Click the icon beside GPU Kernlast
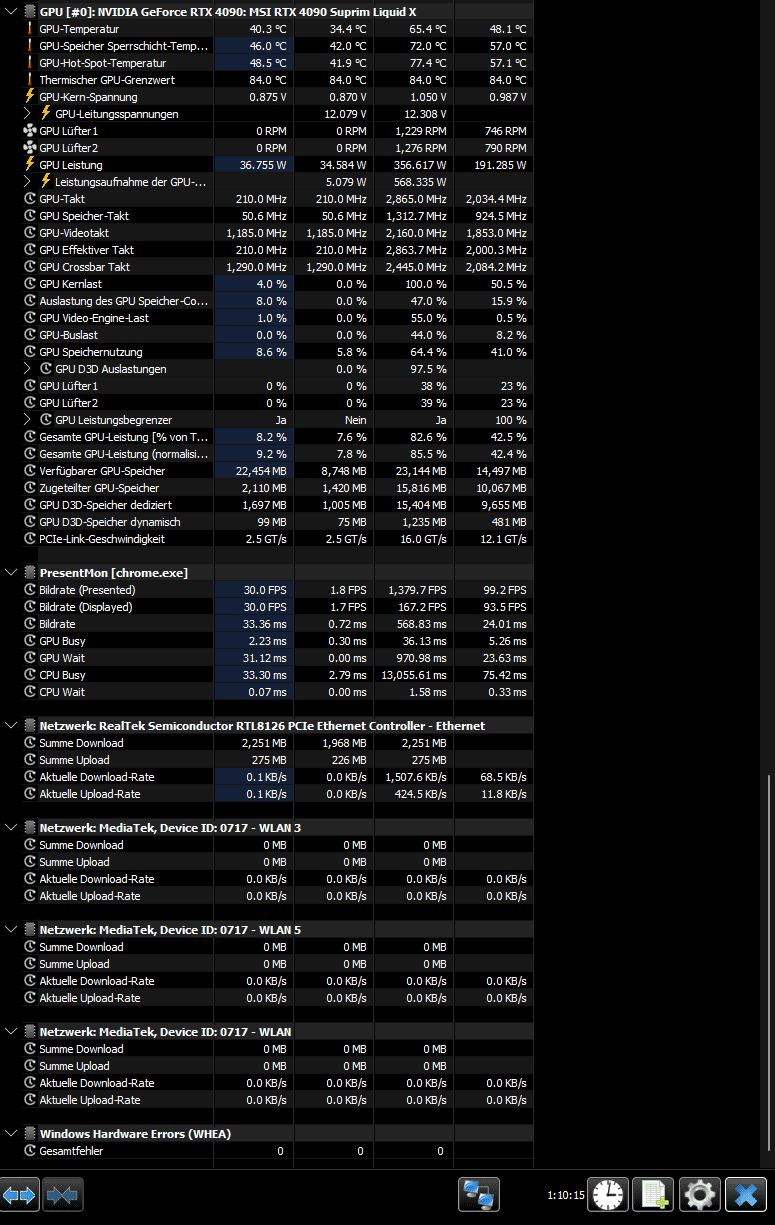 [x=30, y=284]
